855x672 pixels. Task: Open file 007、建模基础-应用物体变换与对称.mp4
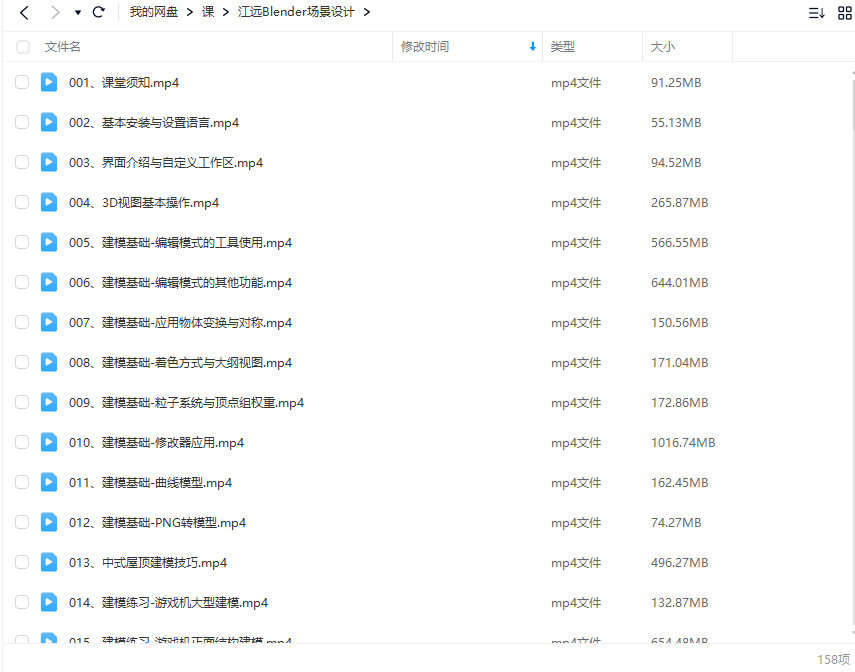(180, 322)
